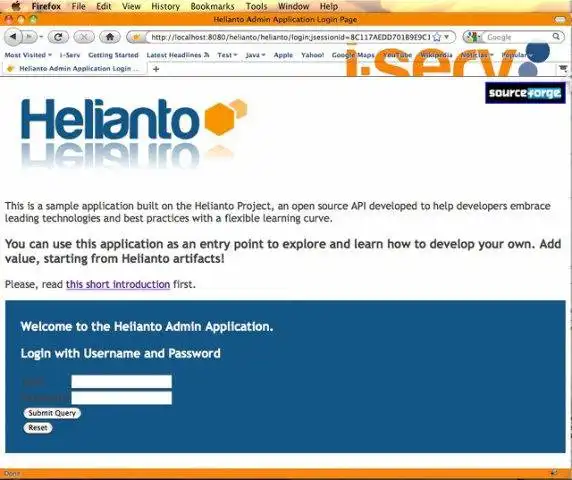Open the Help menu

pos(329,6)
